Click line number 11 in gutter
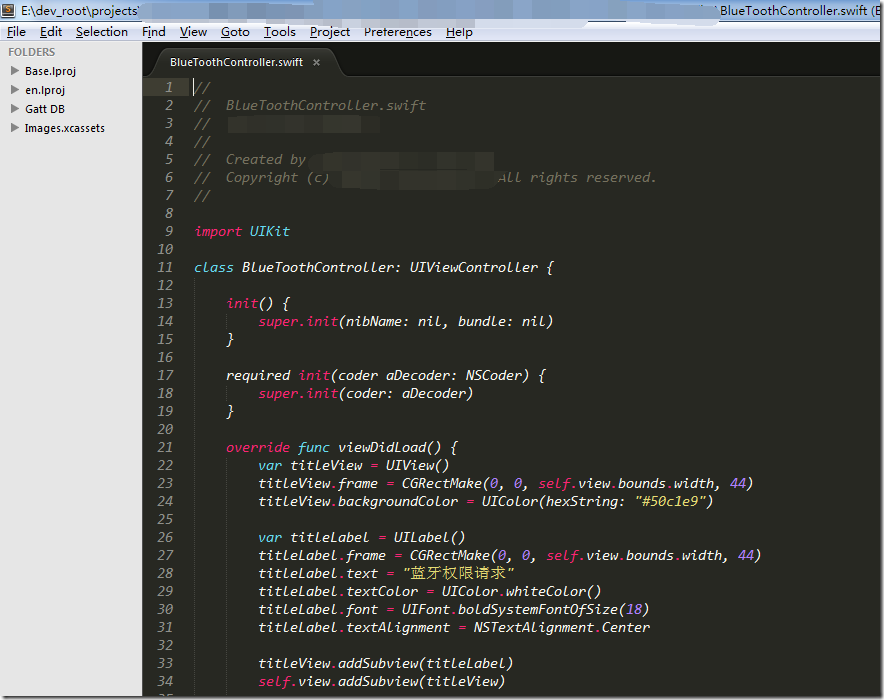 (x=165, y=267)
